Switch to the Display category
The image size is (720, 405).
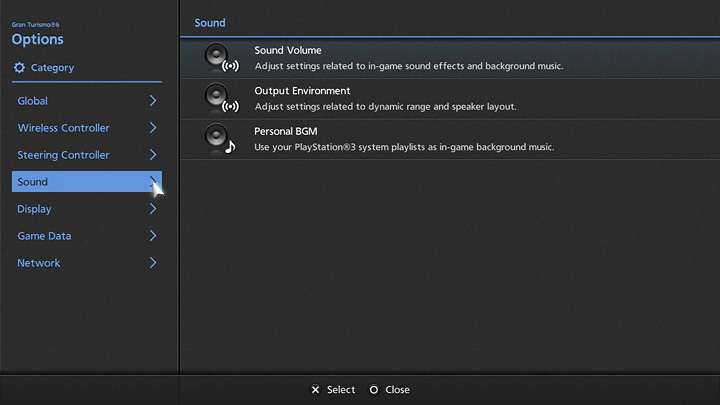(34, 209)
